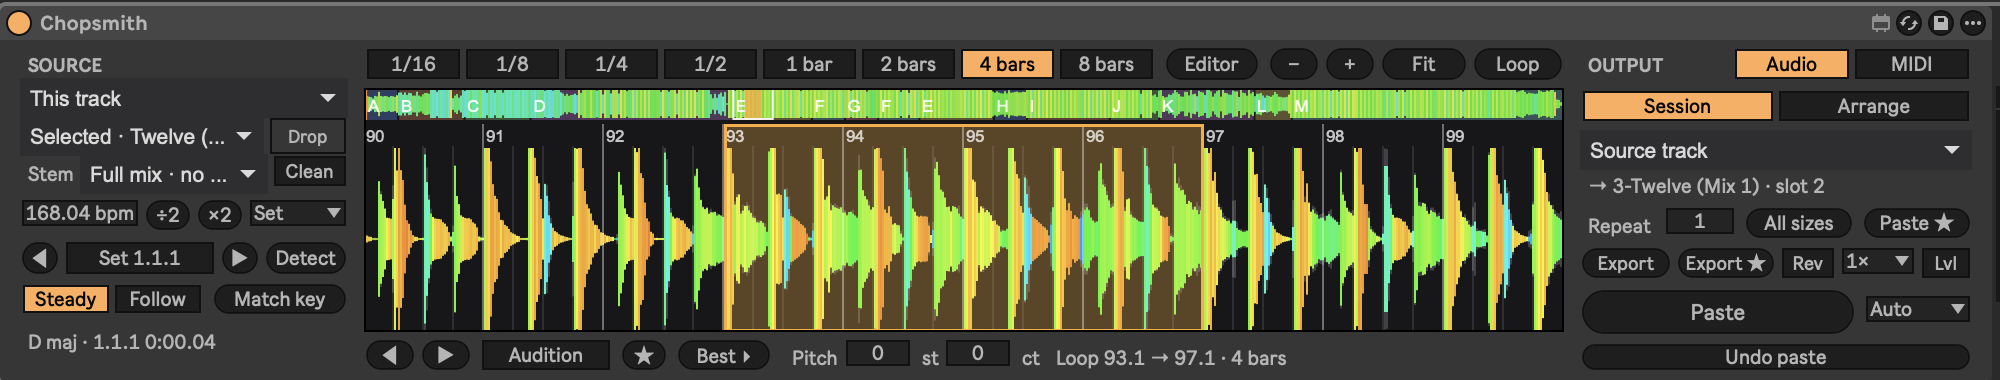Image resolution: width=2000 pixels, height=380 pixels.
Task: Click the Undo paste button
Action: coord(1775,357)
